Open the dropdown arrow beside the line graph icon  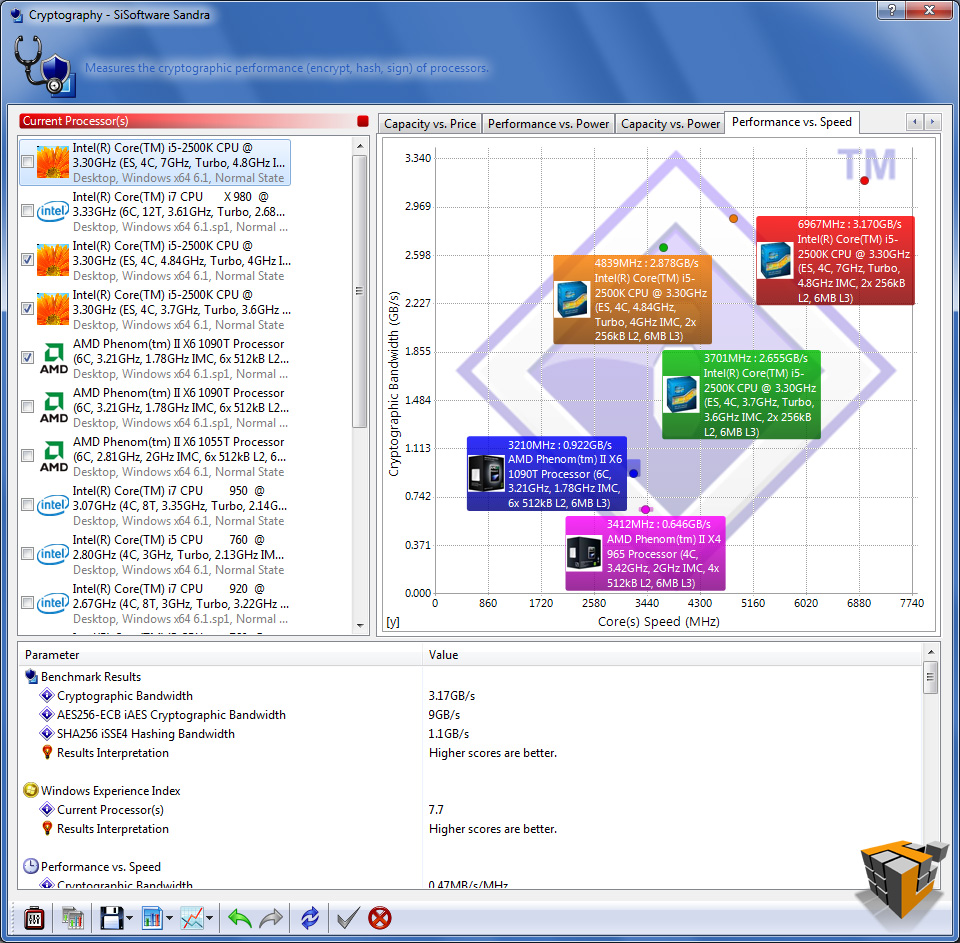coord(209,918)
